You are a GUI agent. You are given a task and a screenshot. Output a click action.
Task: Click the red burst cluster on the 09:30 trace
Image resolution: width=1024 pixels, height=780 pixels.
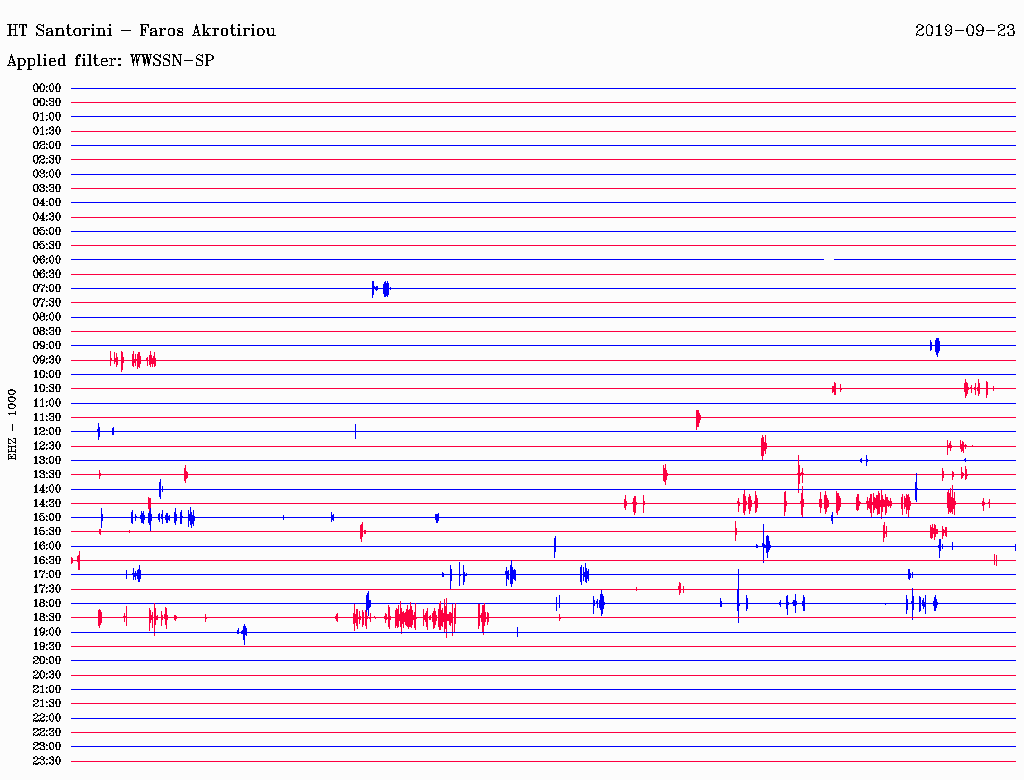coord(133,360)
